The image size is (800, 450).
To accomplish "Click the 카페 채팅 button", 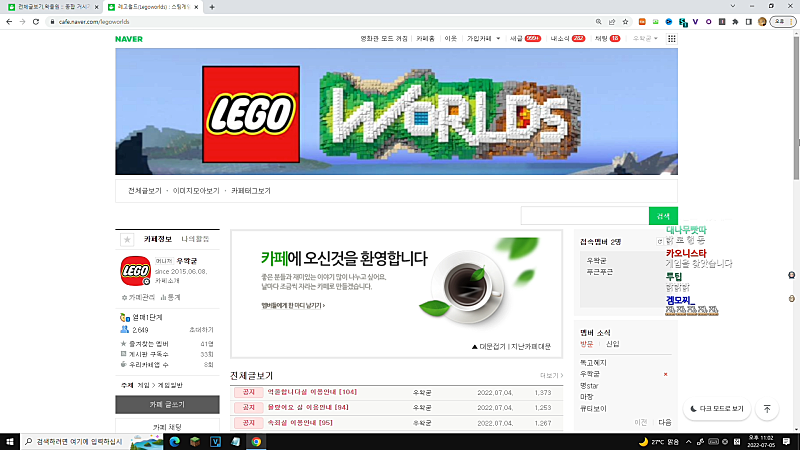I will click(167, 427).
